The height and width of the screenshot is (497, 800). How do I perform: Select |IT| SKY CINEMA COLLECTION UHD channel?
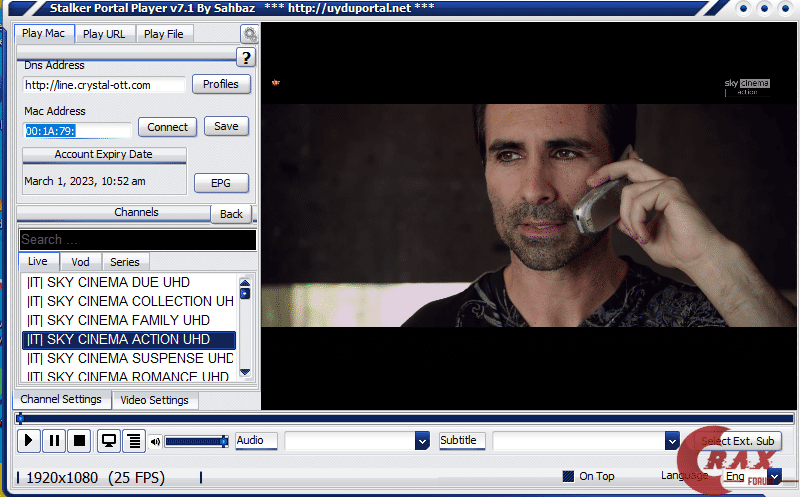coord(129,301)
